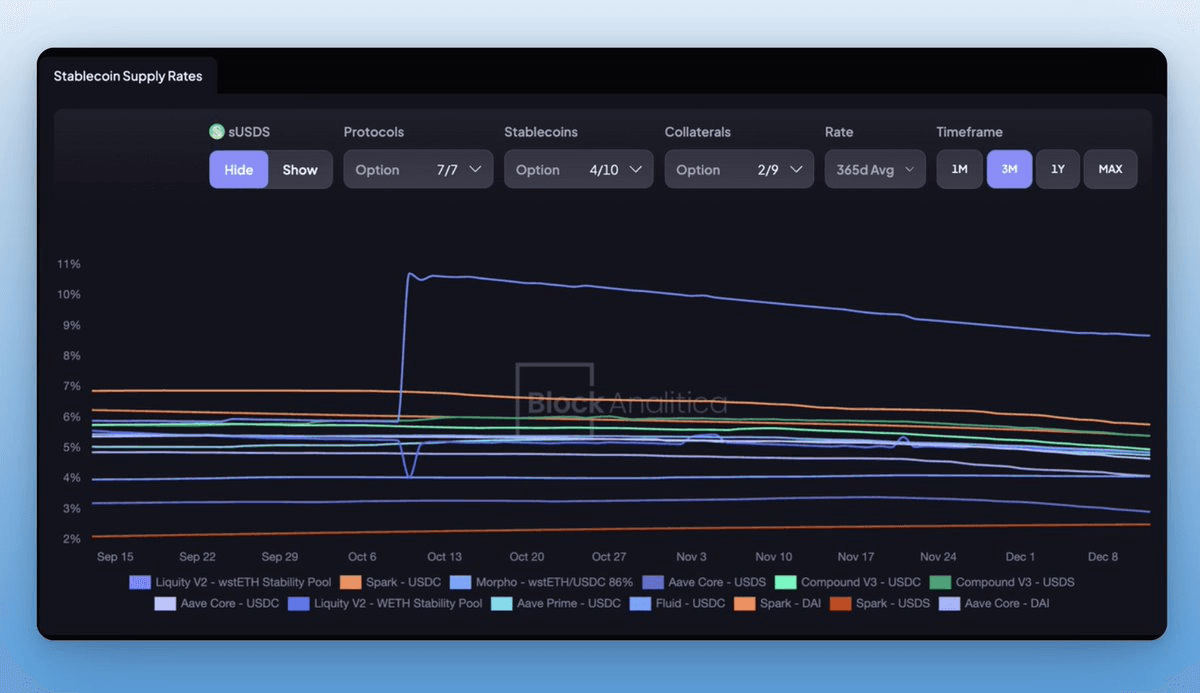
Task: Enable Show for sUSDS
Action: coord(300,169)
